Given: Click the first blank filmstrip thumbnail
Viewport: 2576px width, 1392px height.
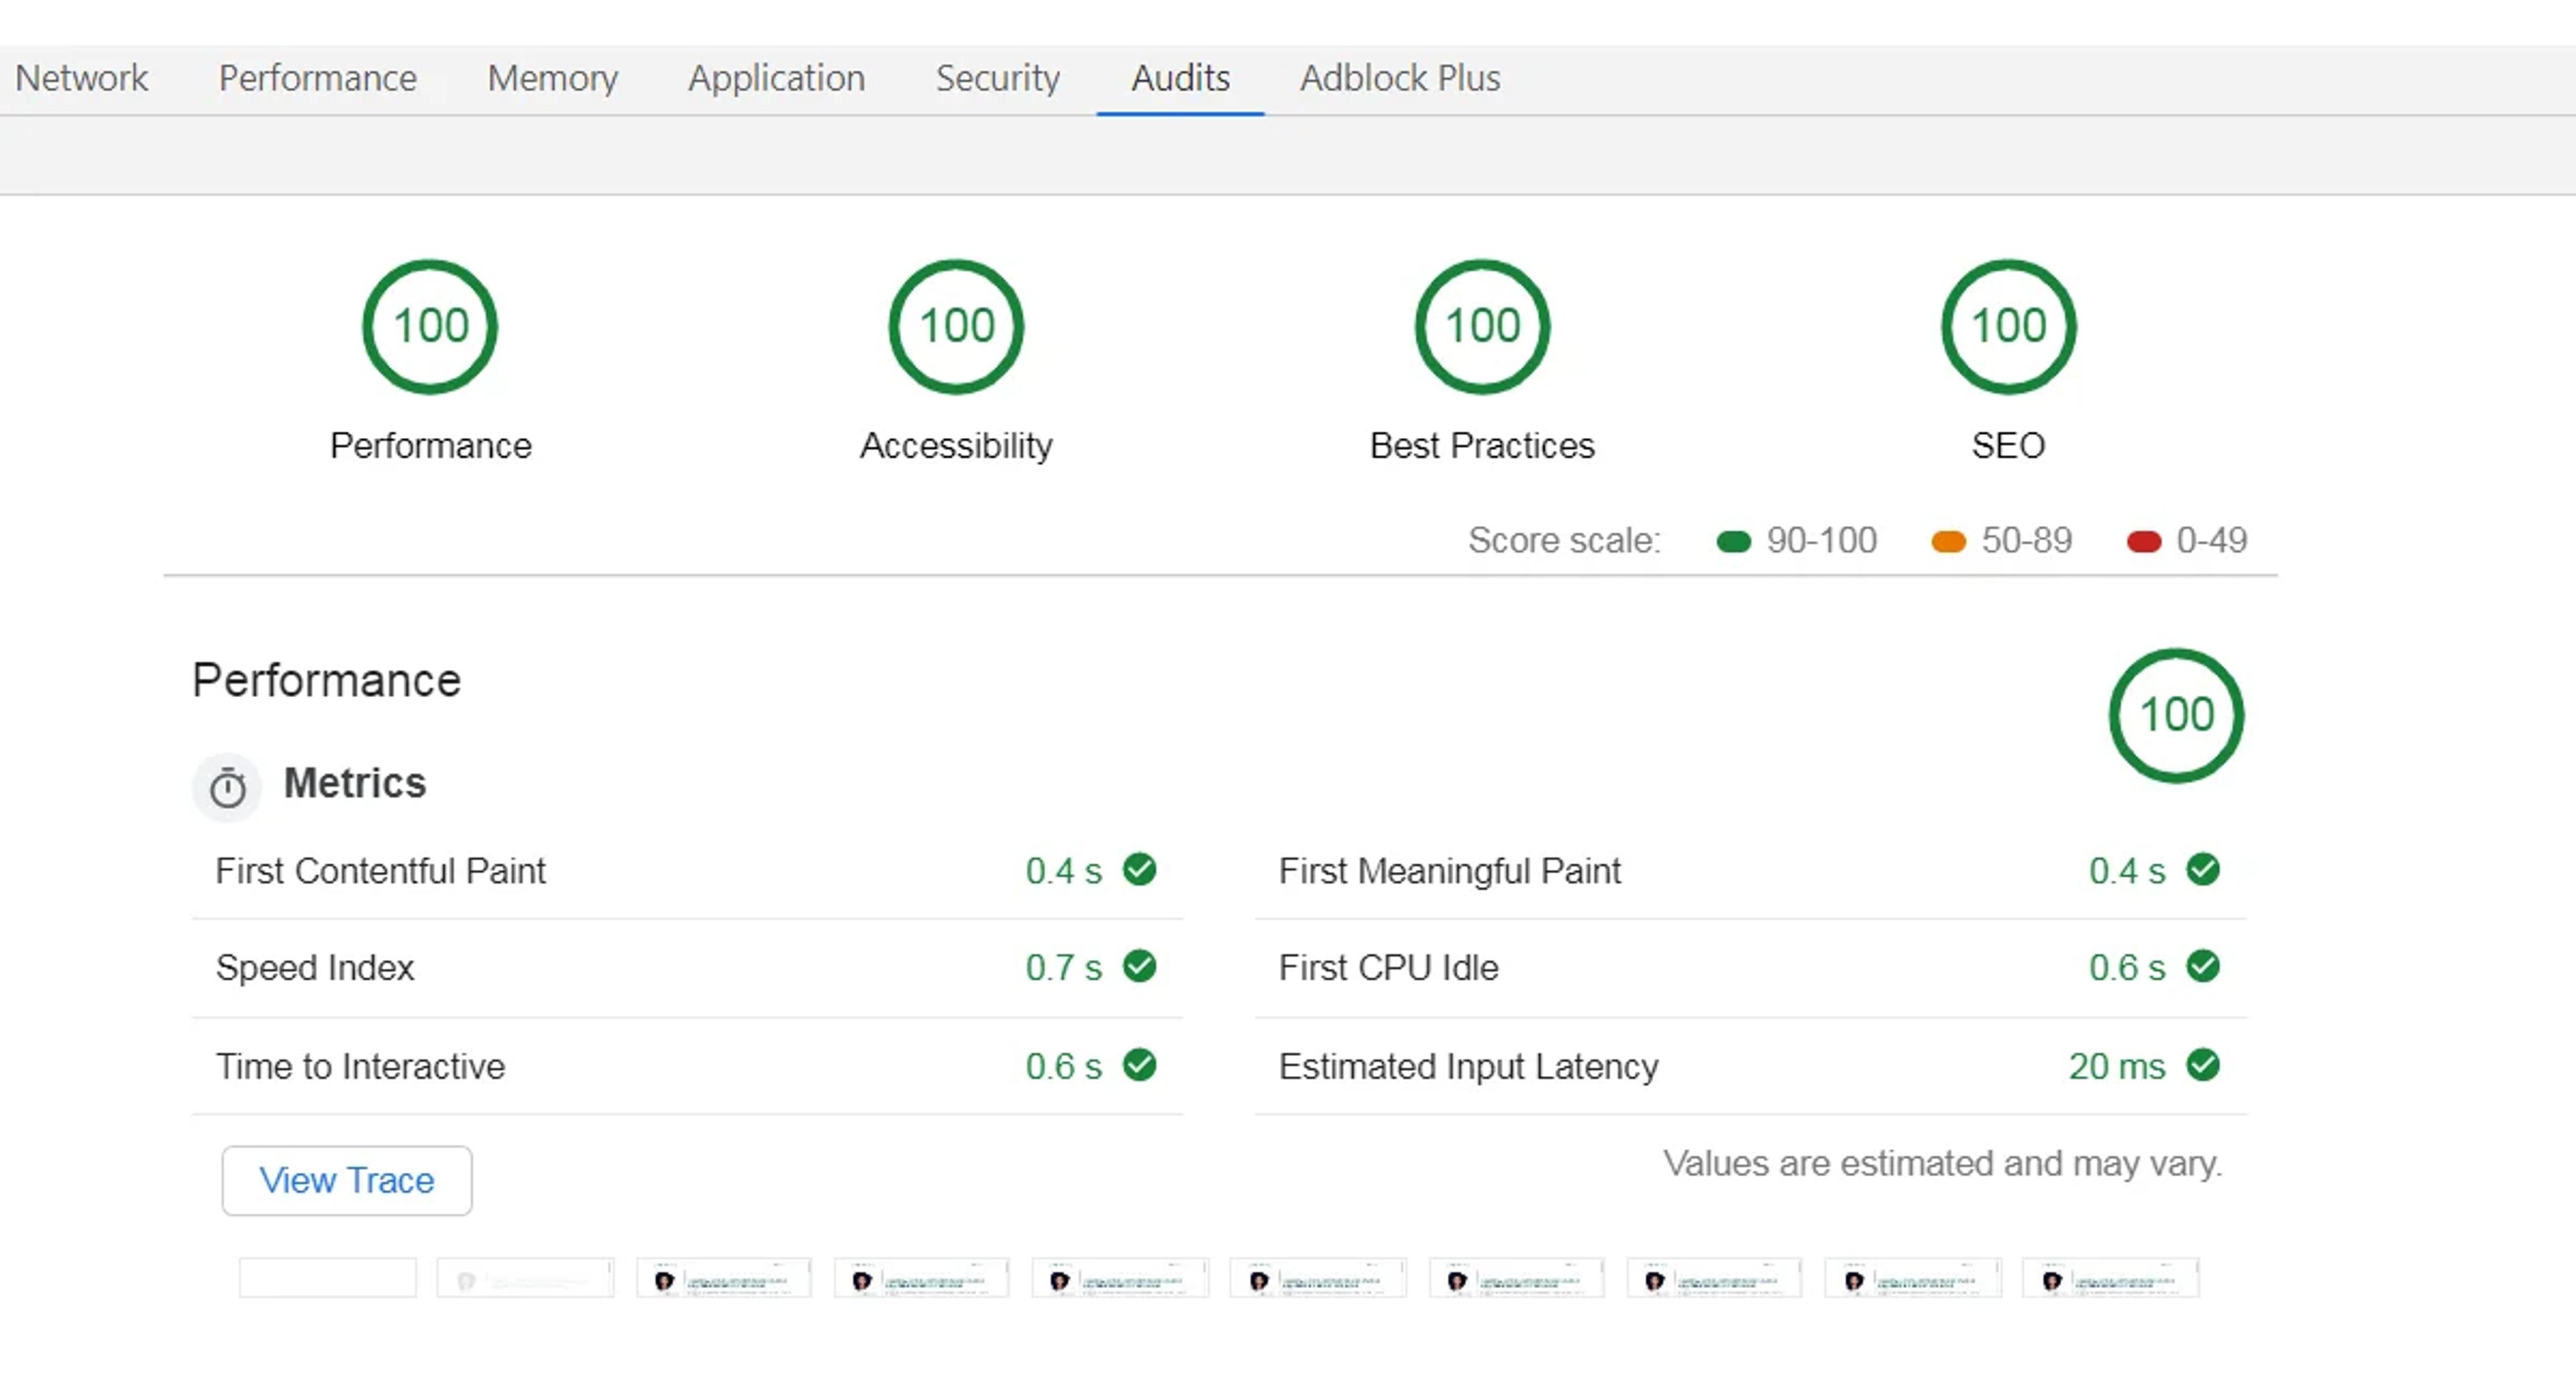Looking at the screenshot, I should click(x=327, y=1278).
